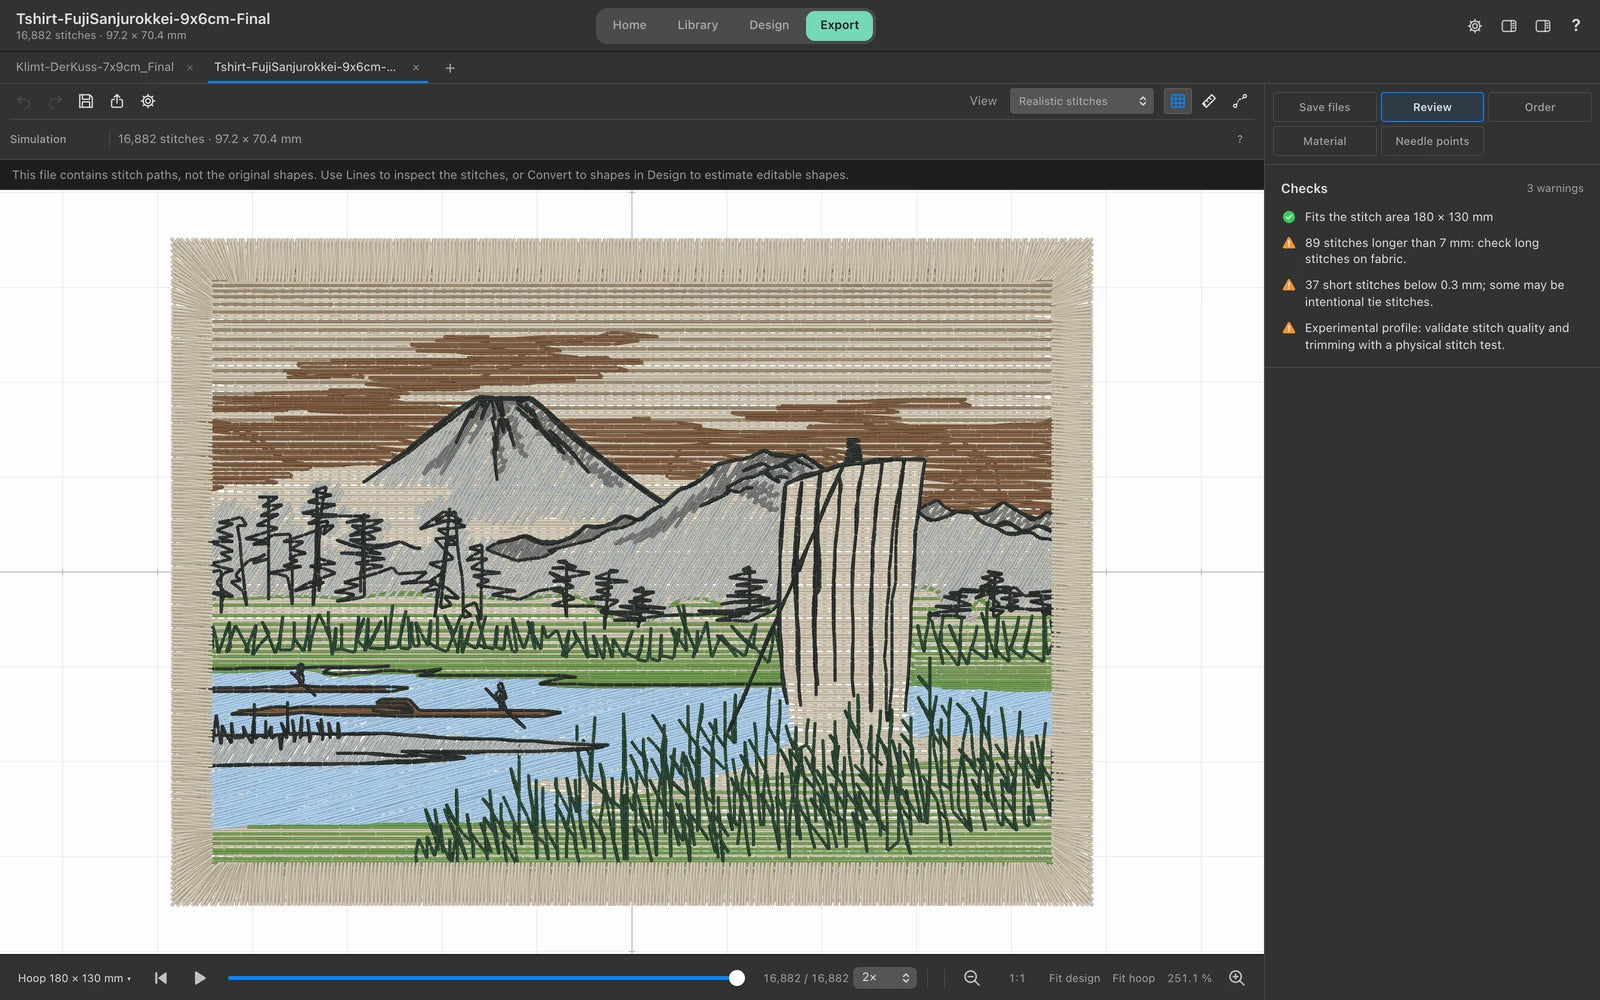Select the Export tab
Image resolution: width=1600 pixels, height=1000 pixels.
pyautogui.click(x=839, y=25)
